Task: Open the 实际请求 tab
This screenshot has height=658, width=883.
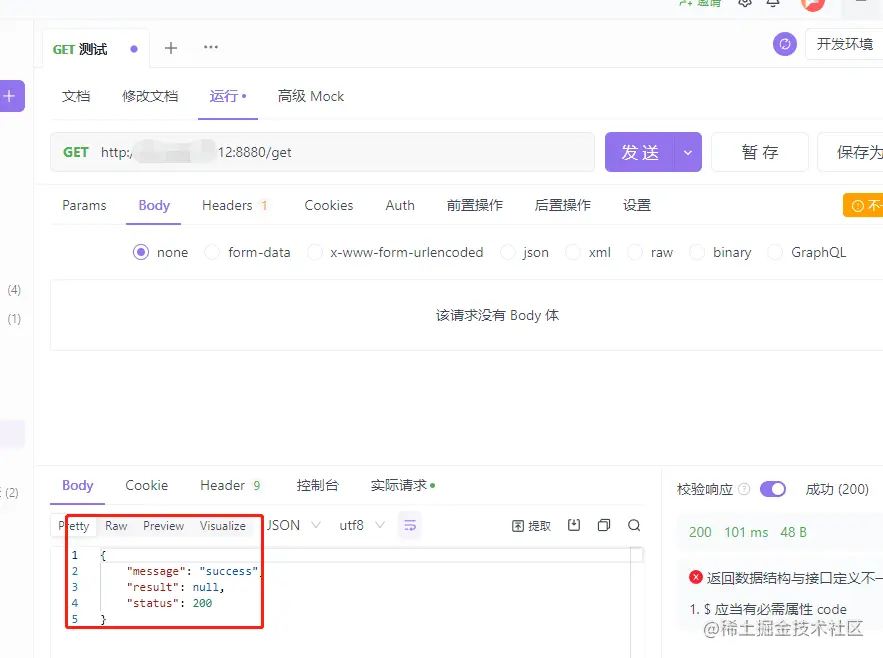Action: coord(403,486)
